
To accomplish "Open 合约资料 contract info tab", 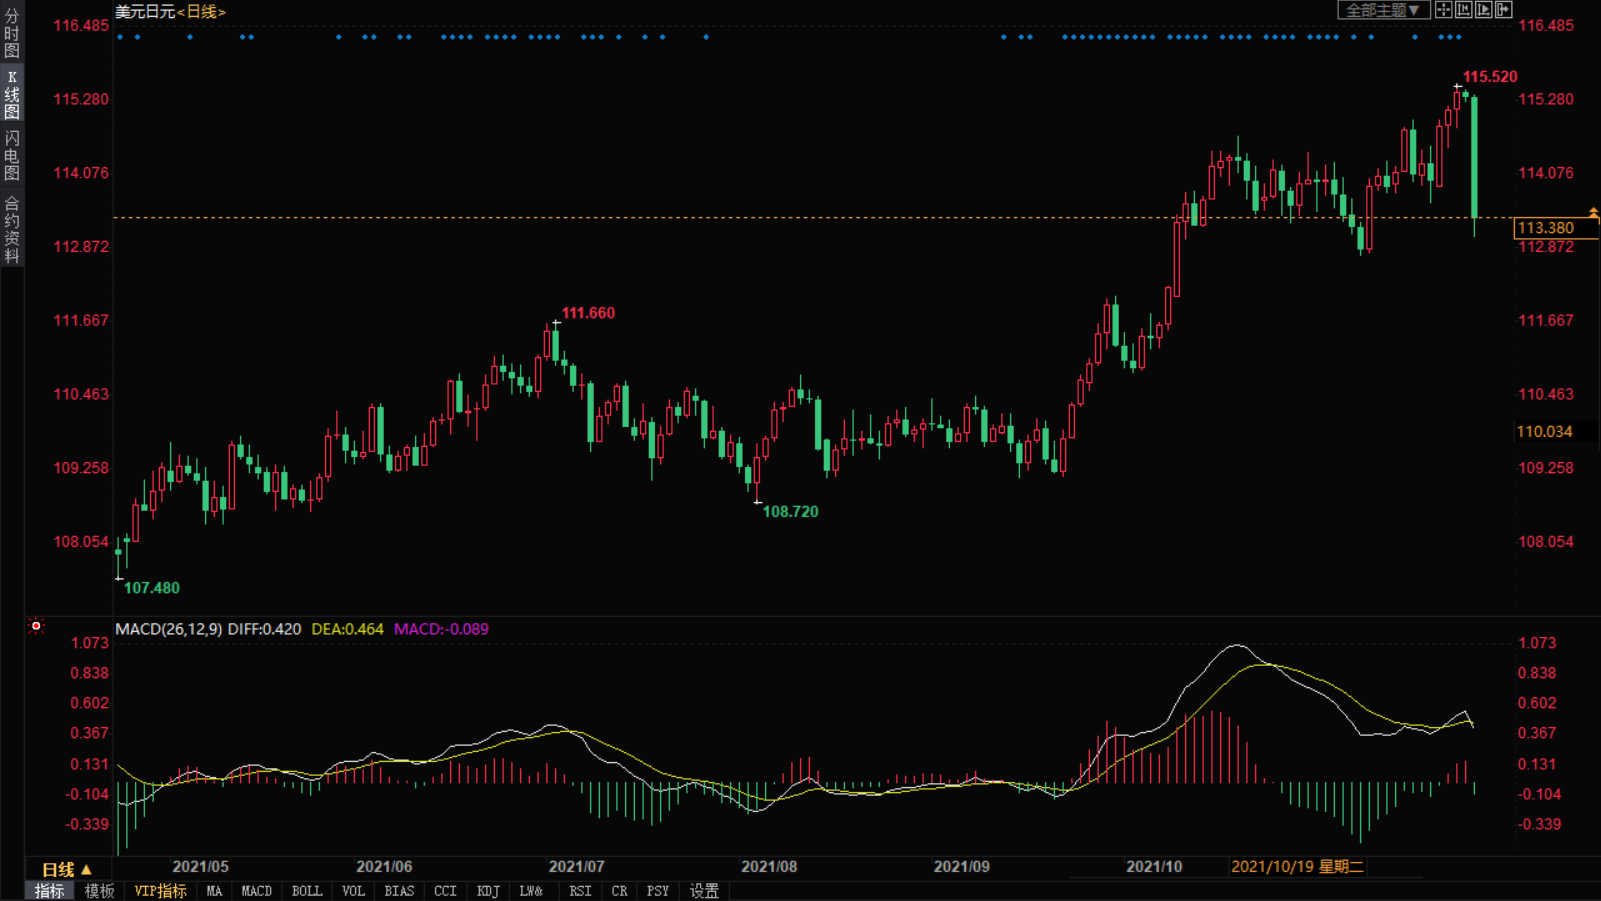I will point(12,230).
